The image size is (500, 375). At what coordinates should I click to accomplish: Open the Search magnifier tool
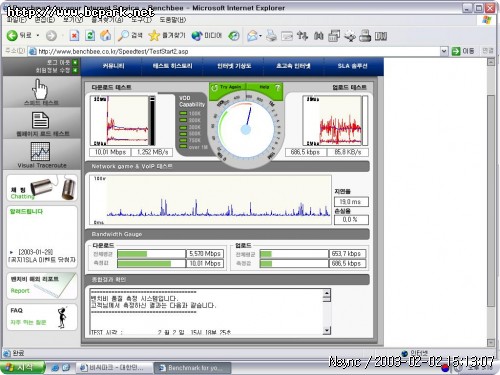click(x=130, y=35)
